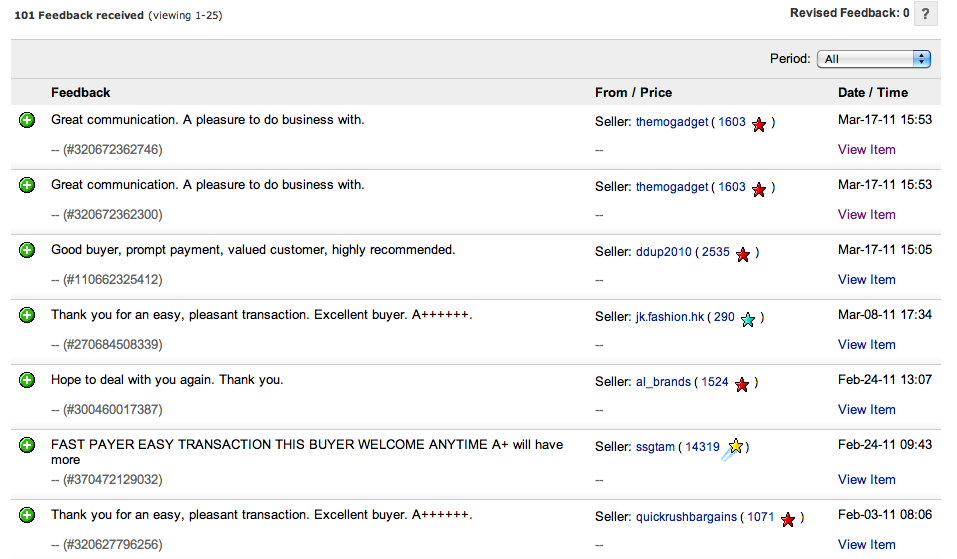This screenshot has width=957, height=559.
Task: Open seller profile jk.fashion.hk
Action: click(x=670, y=317)
